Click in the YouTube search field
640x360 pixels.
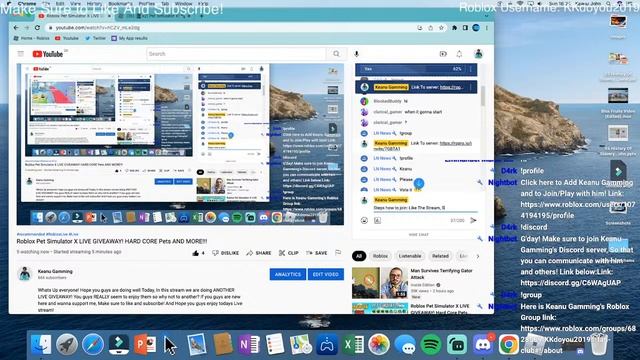pyautogui.click(x=236, y=54)
